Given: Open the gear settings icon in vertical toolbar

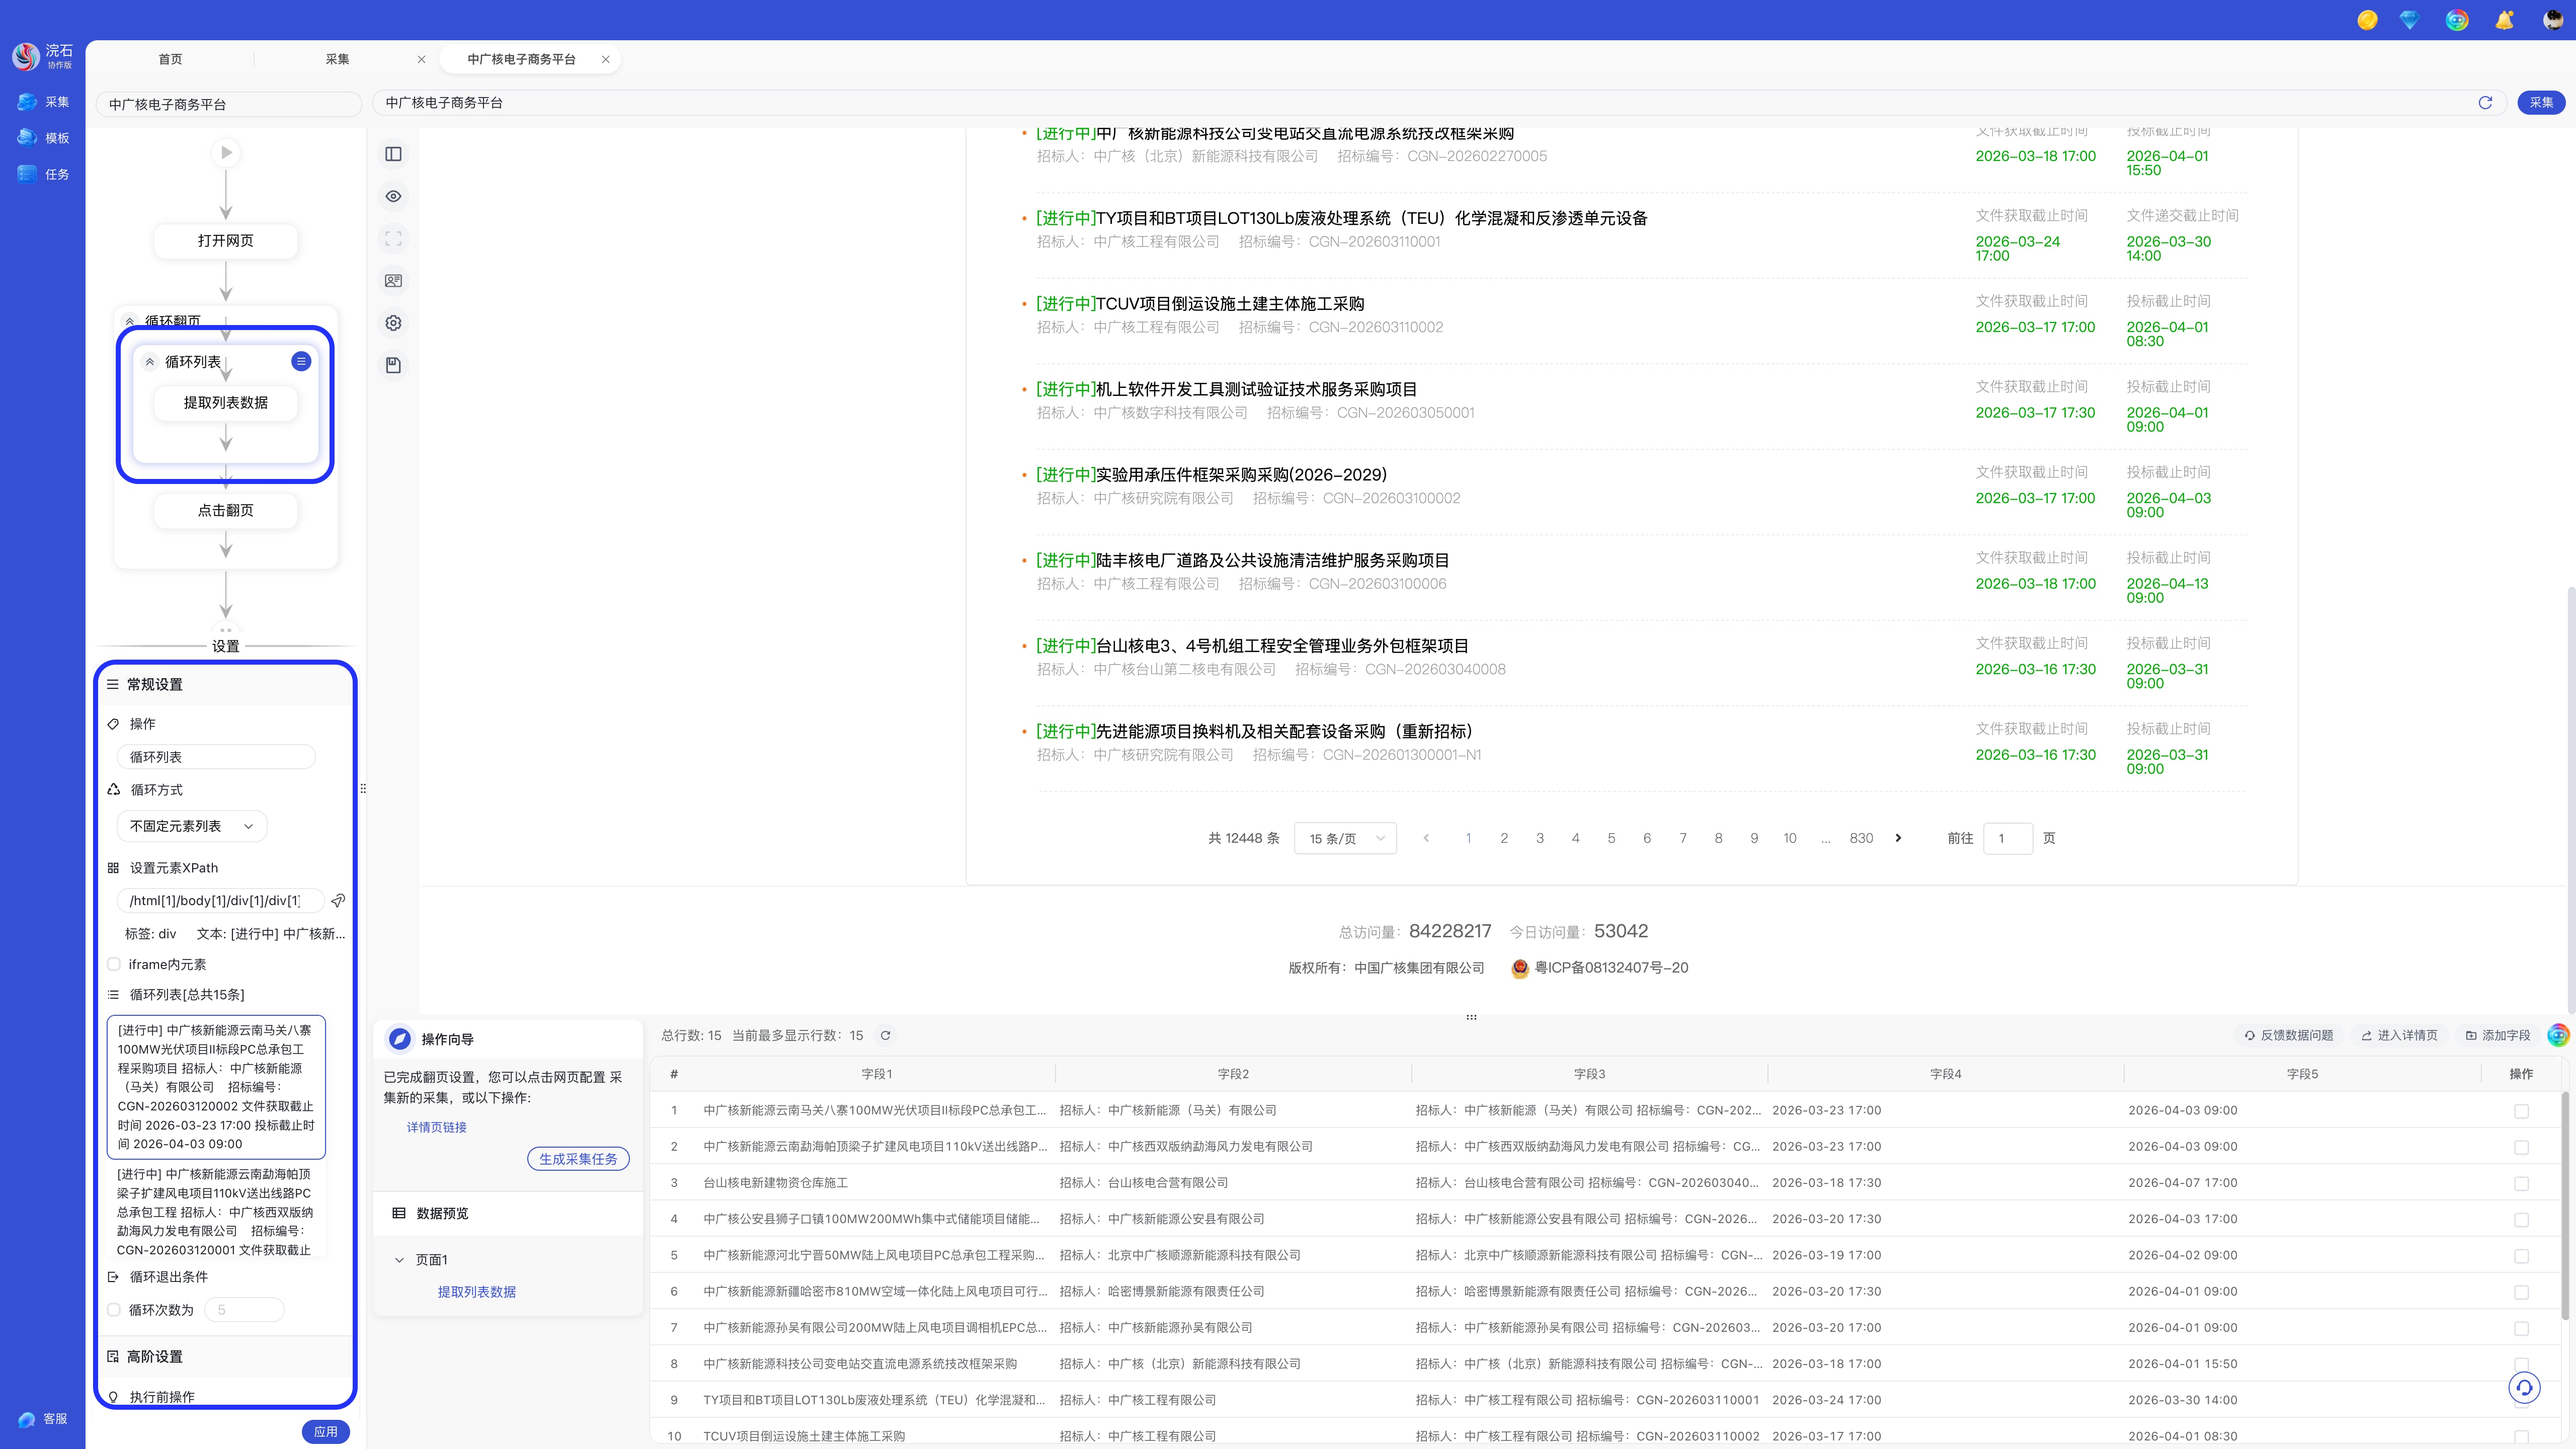Looking at the screenshot, I should point(393,323).
